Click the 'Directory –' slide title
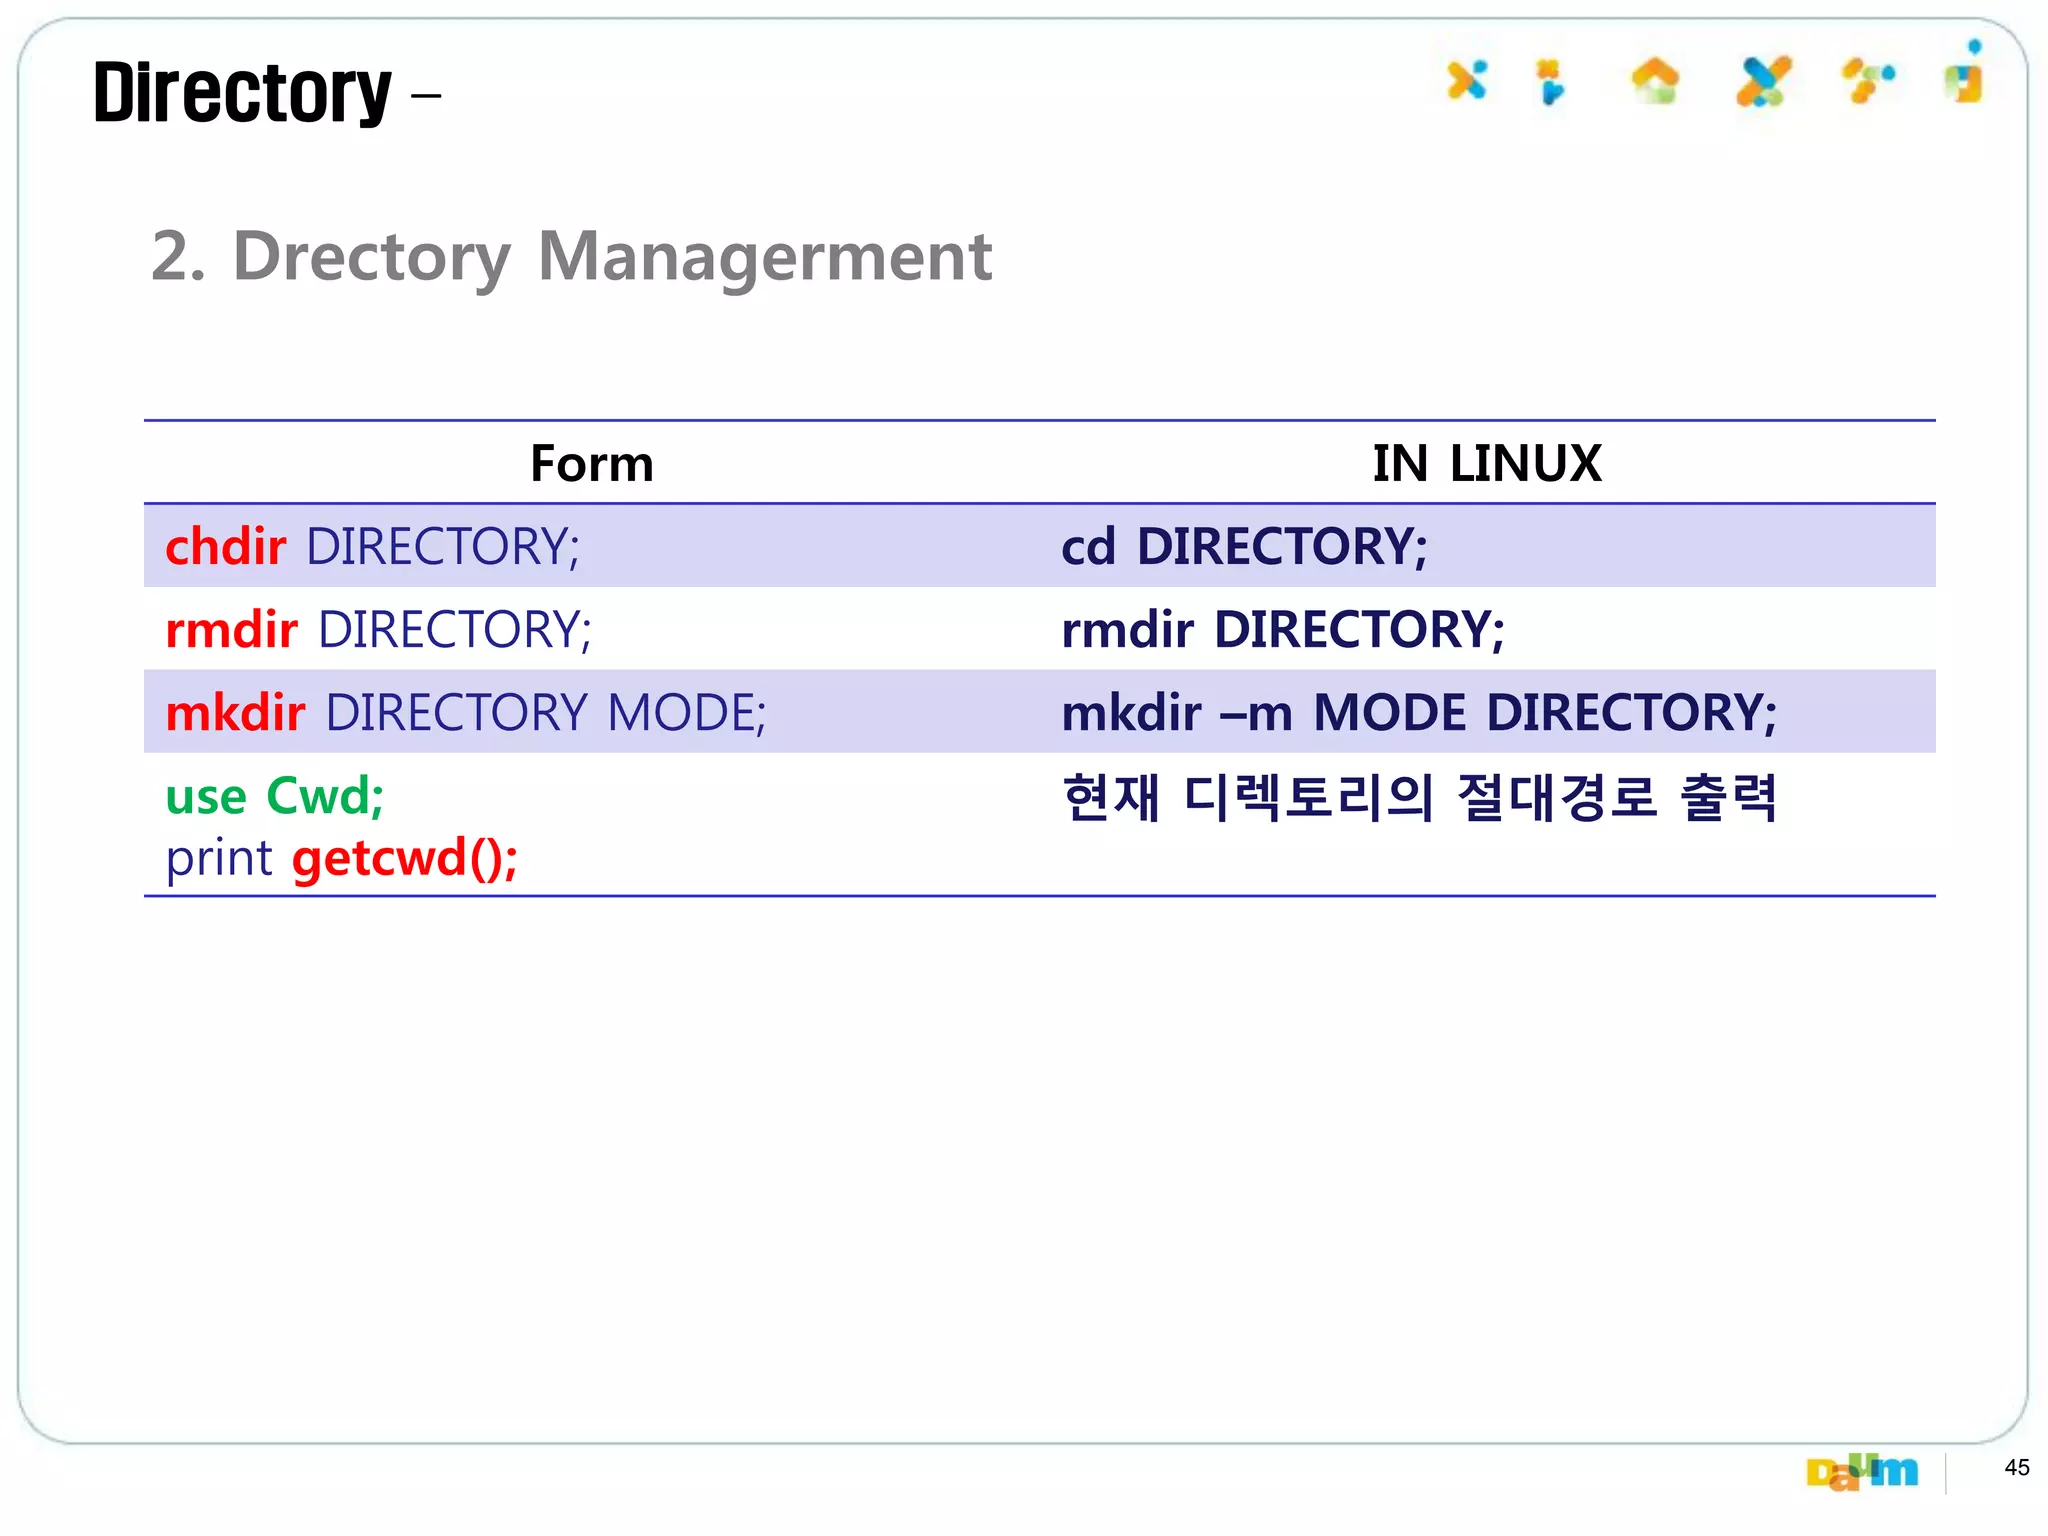The height and width of the screenshot is (1536, 2048). pos(267,93)
